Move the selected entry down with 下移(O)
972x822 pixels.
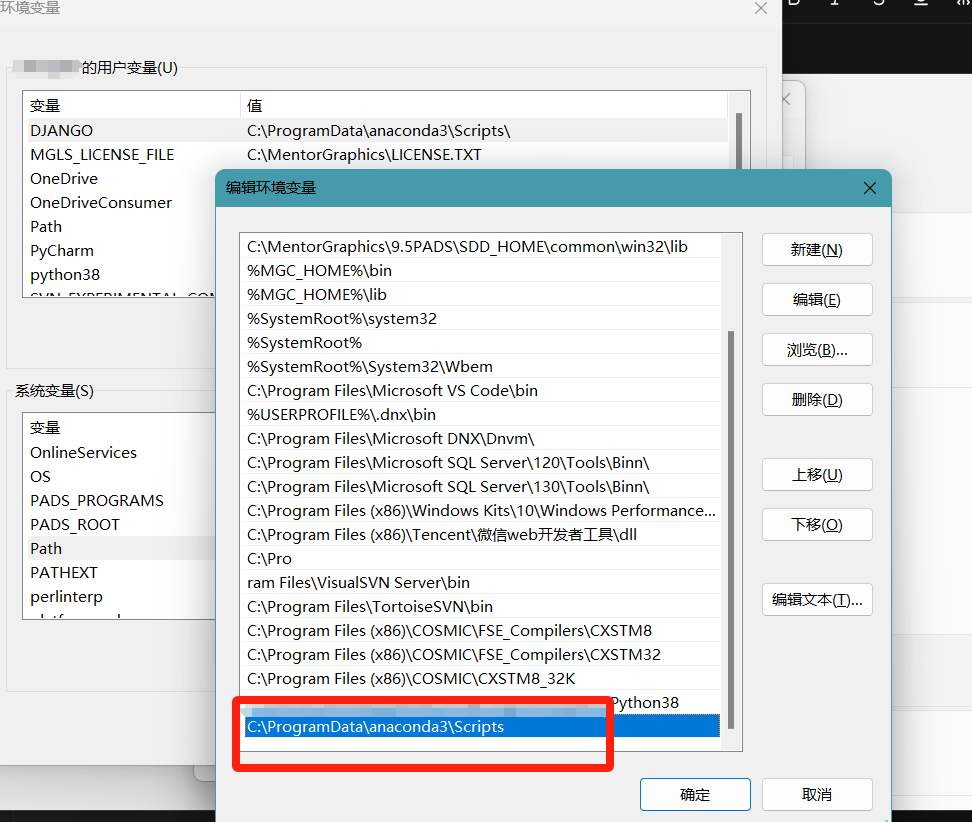click(817, 524)
